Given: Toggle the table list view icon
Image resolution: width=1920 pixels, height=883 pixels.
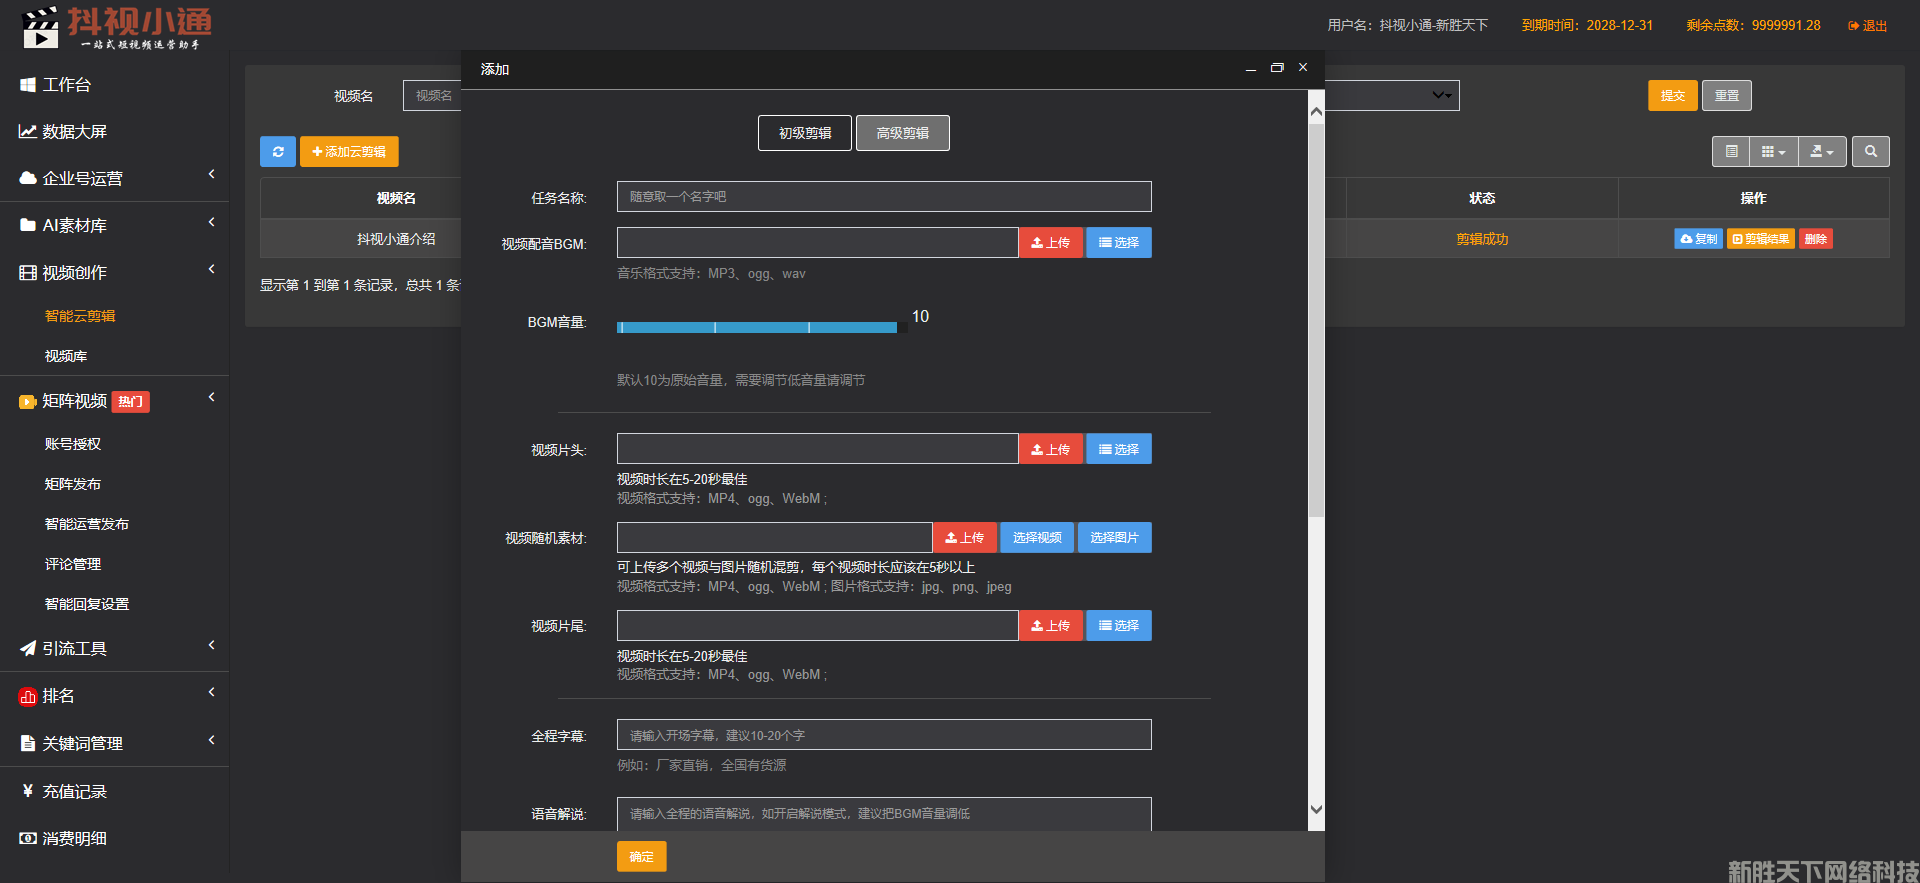Looking at the screenshot, I should 1731,152.
